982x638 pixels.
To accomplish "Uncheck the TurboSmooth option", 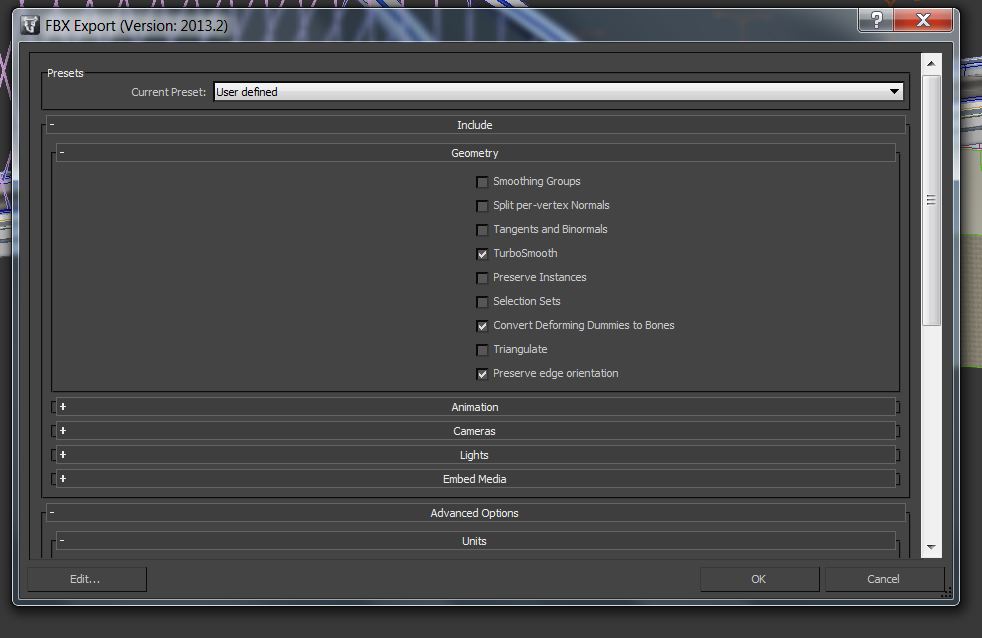I will [x=482, y=254].
